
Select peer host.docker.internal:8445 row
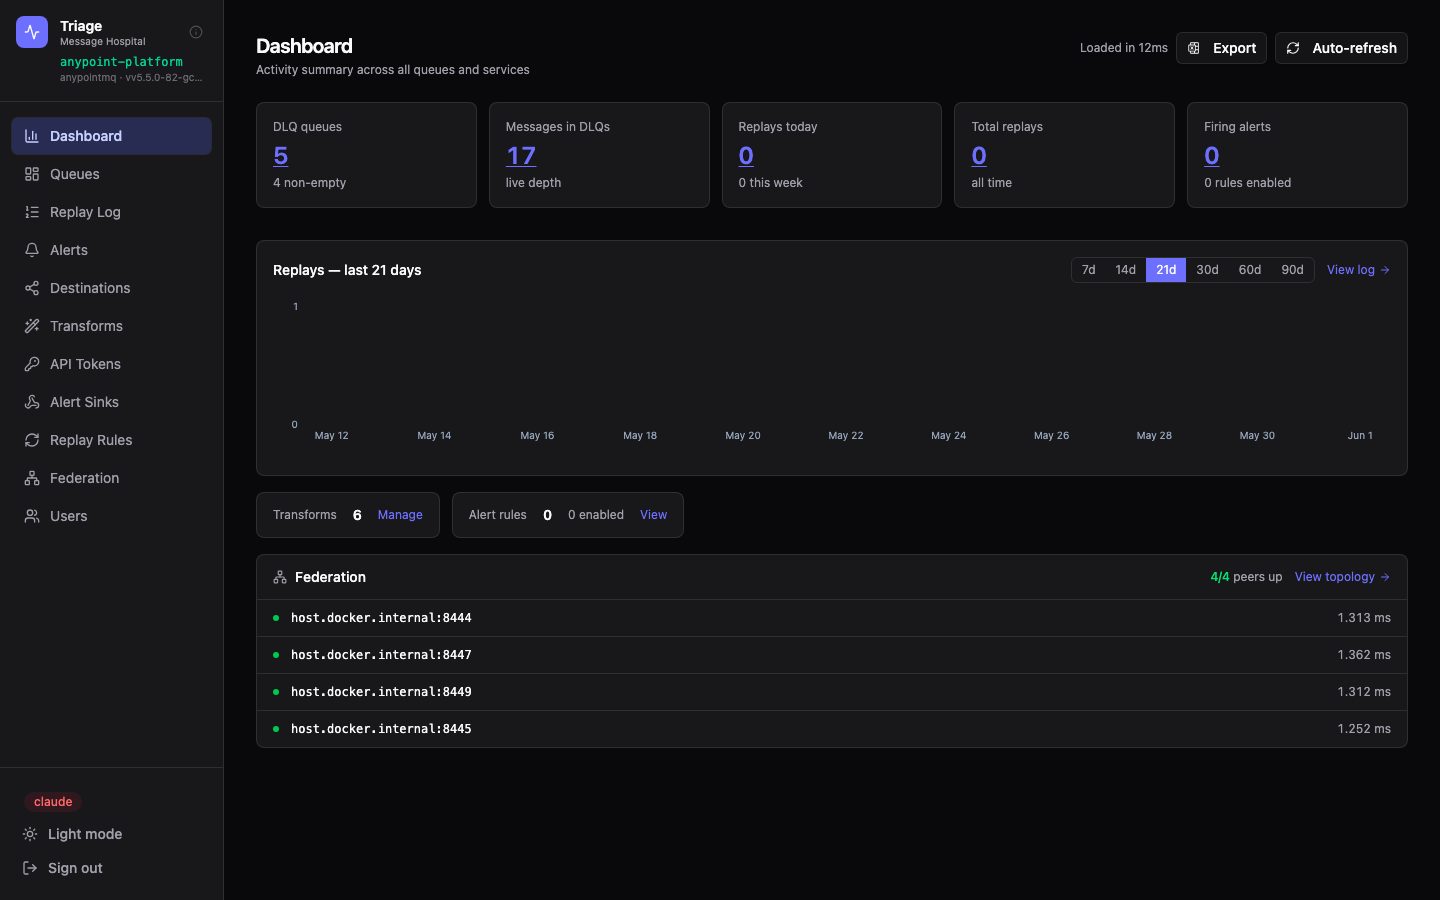click(832, 729)
